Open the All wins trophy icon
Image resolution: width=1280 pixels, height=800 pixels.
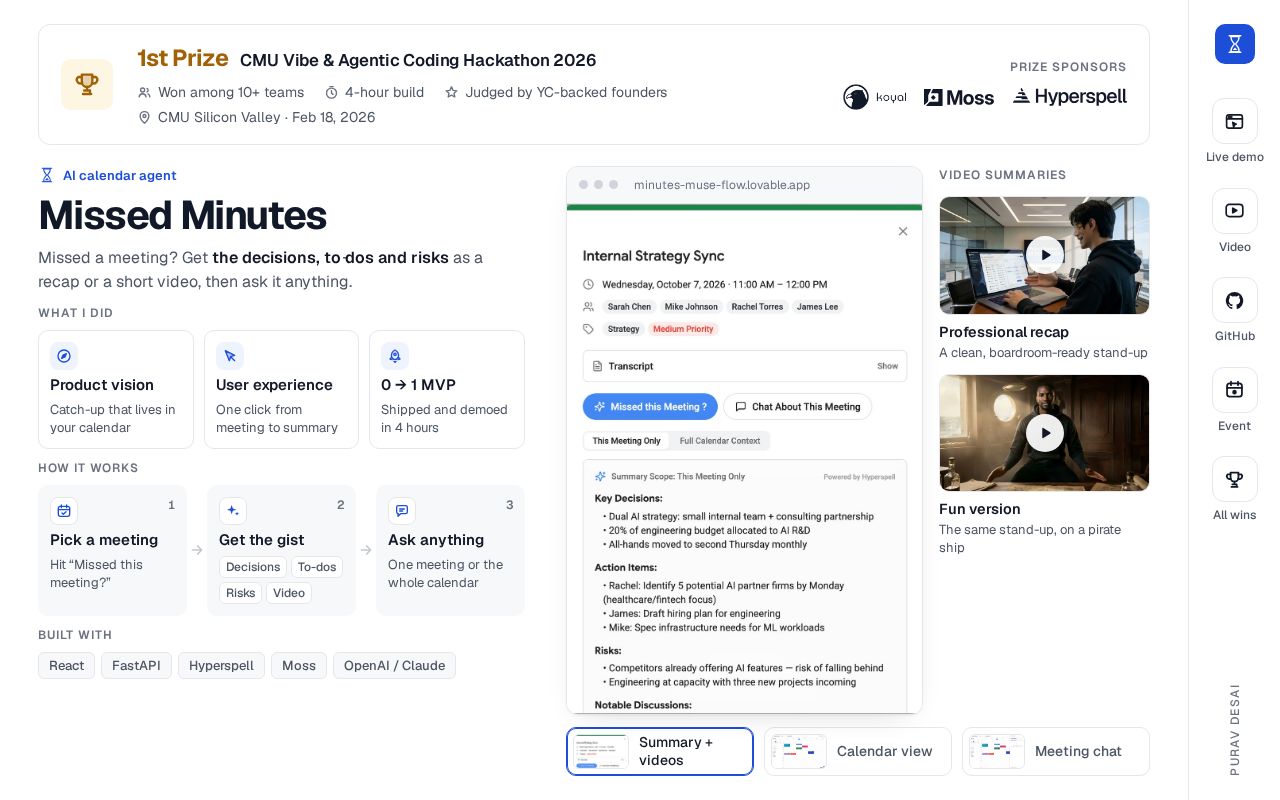point(1234,480)
